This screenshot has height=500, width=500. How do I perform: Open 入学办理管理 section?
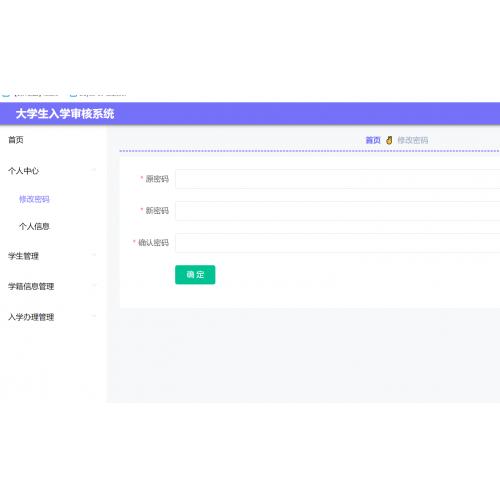tap(31, 317)
